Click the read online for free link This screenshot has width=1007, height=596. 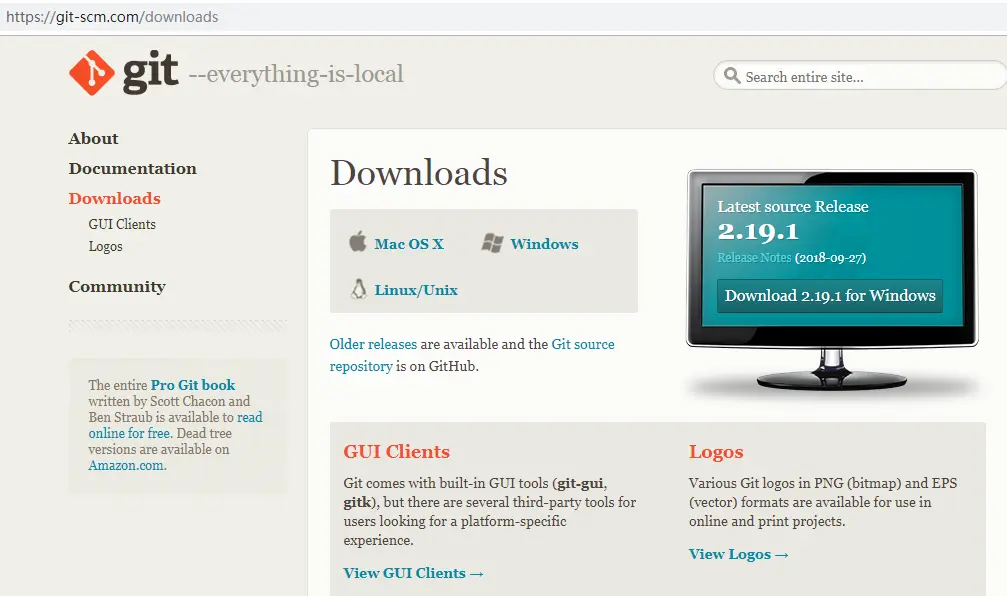[175, 425]
